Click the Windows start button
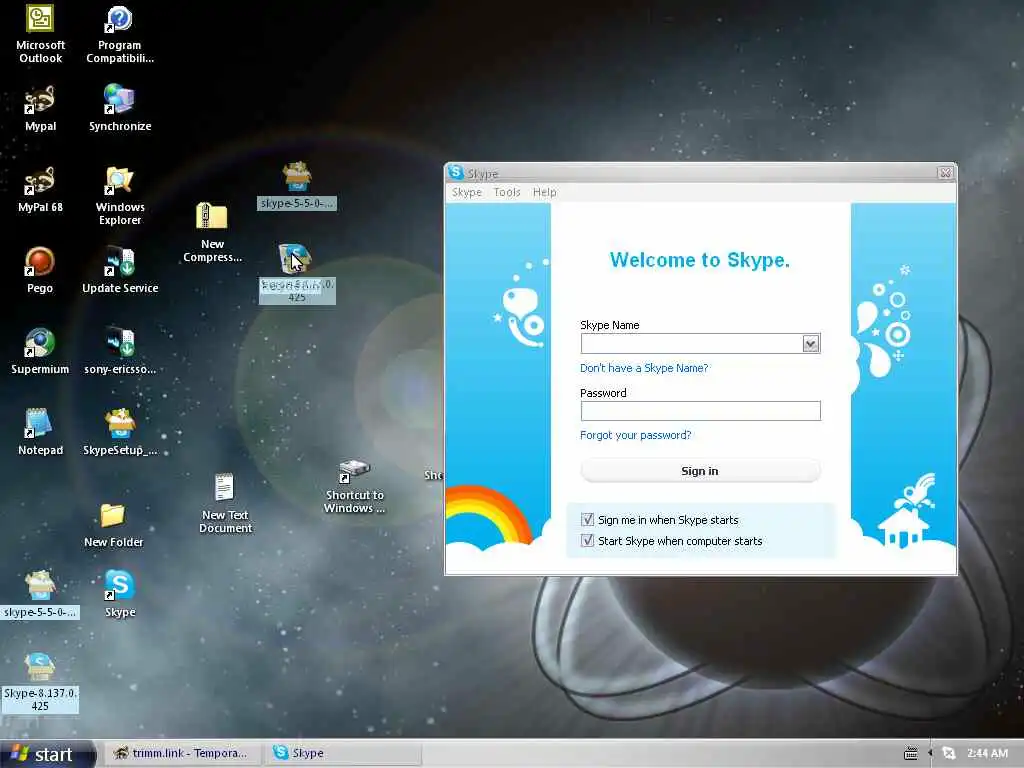Screen dimensions: 1024x768 pos(44,754)
